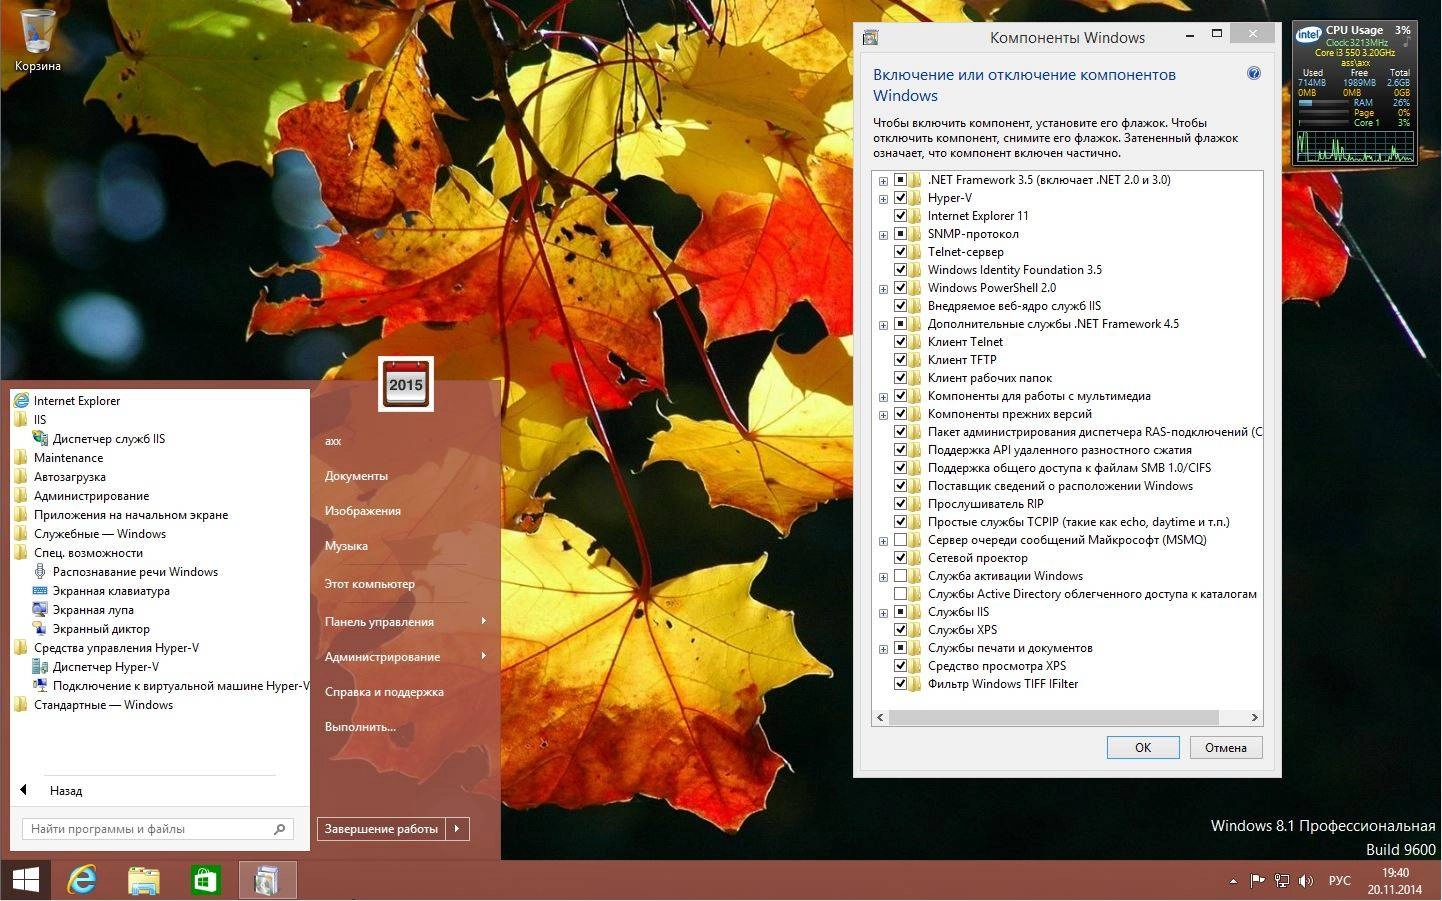Viewport: 1442px width, 901px height.
Task: Expand Службы печати и документов node
Action: [x=883, y=649]
